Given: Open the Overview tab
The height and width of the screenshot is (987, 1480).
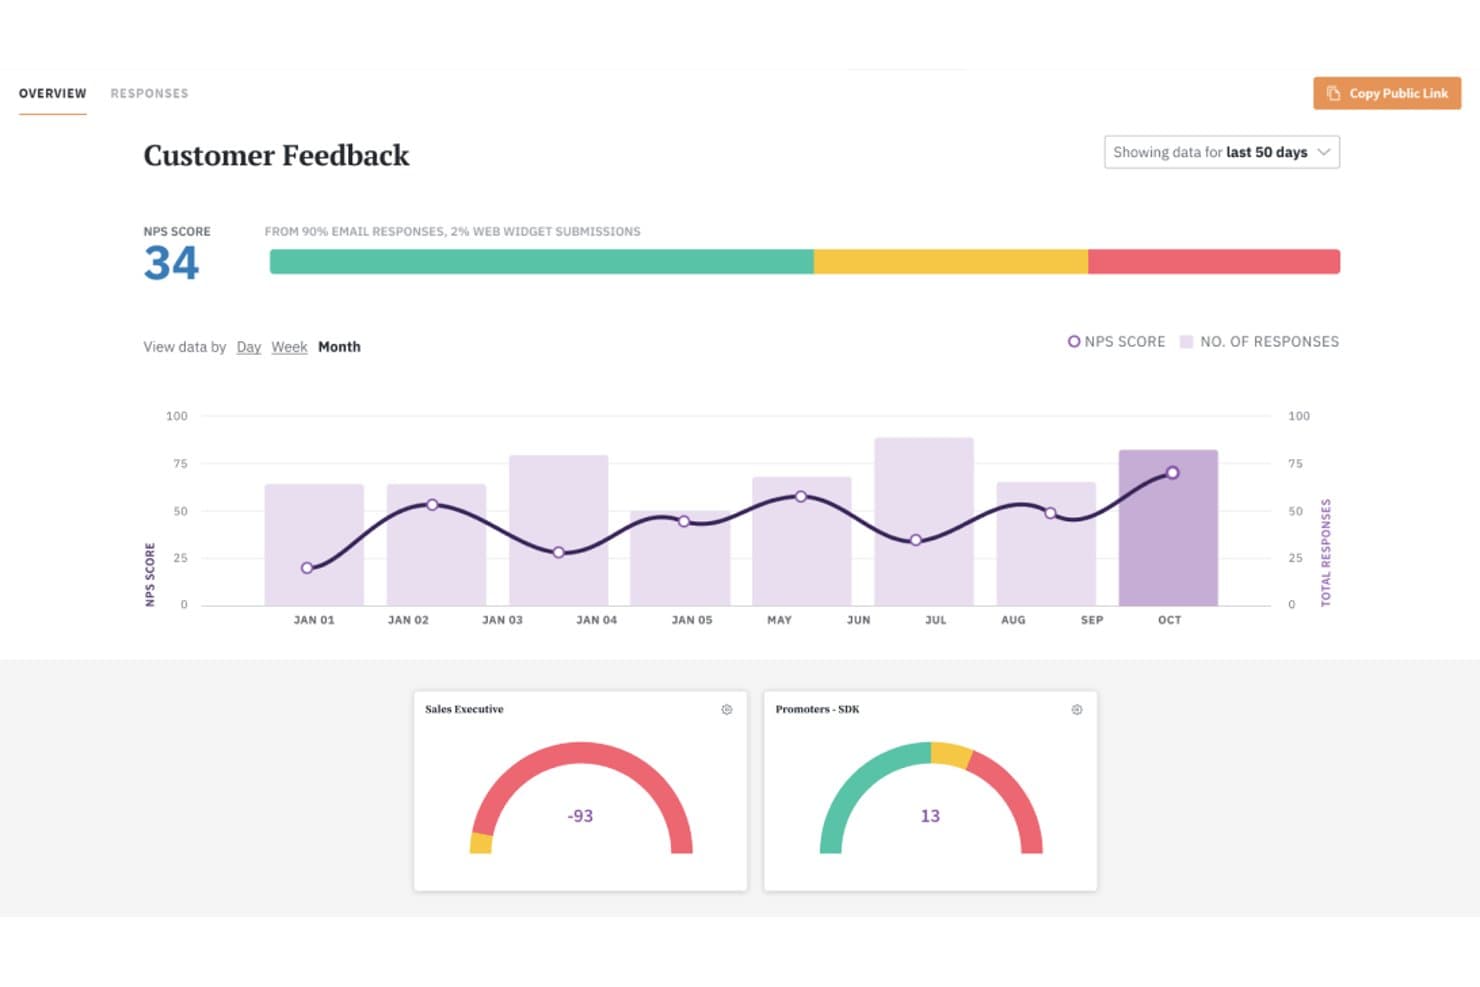Looking at the screenshot, I should [x=53, y=93].
